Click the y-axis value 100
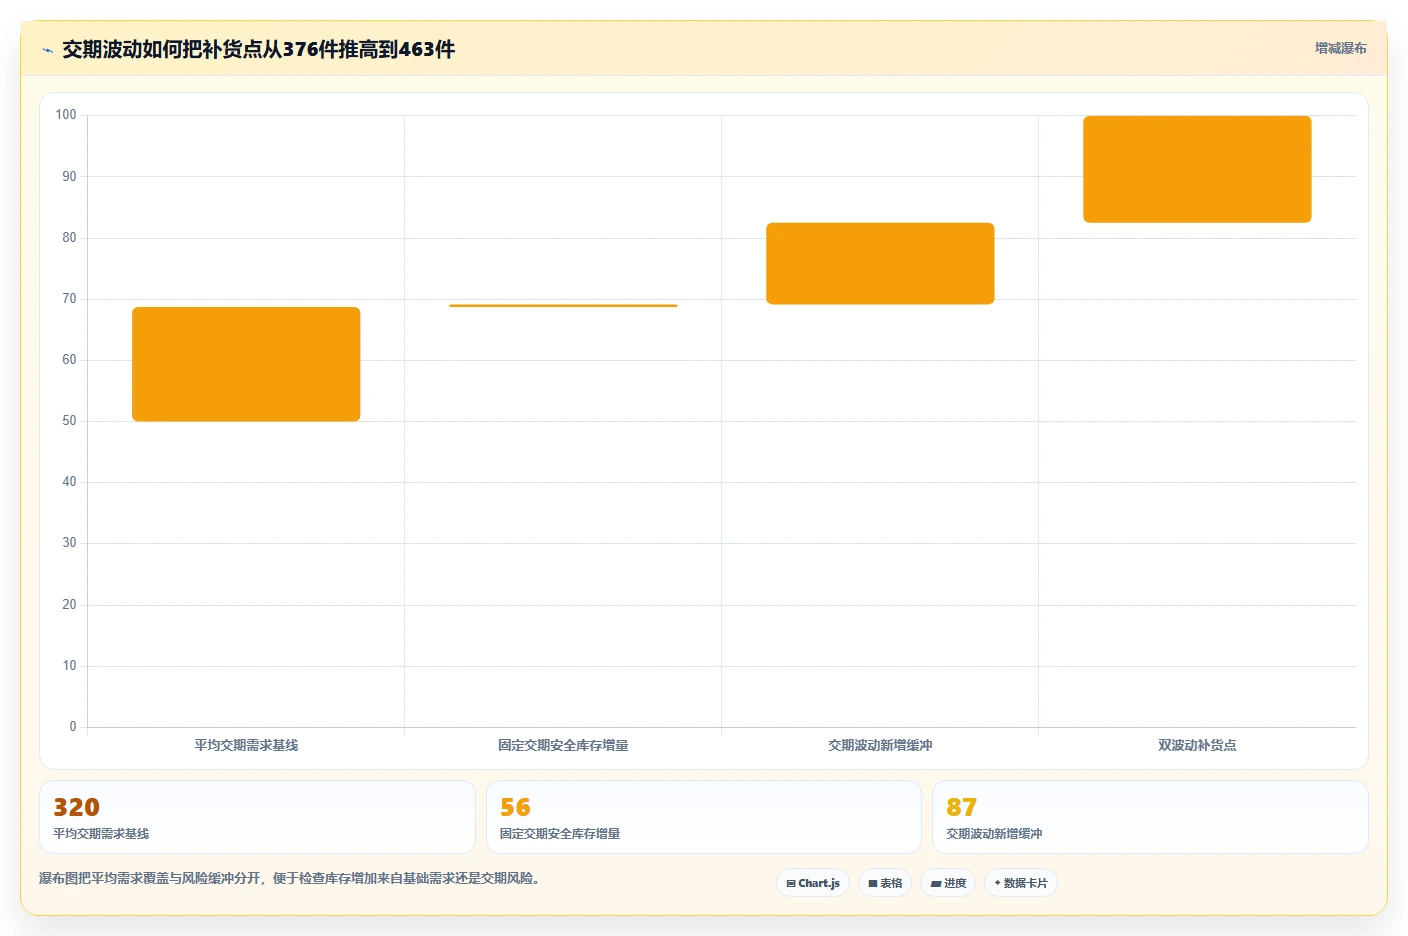1408x936 pixels. tap(66, 115)
